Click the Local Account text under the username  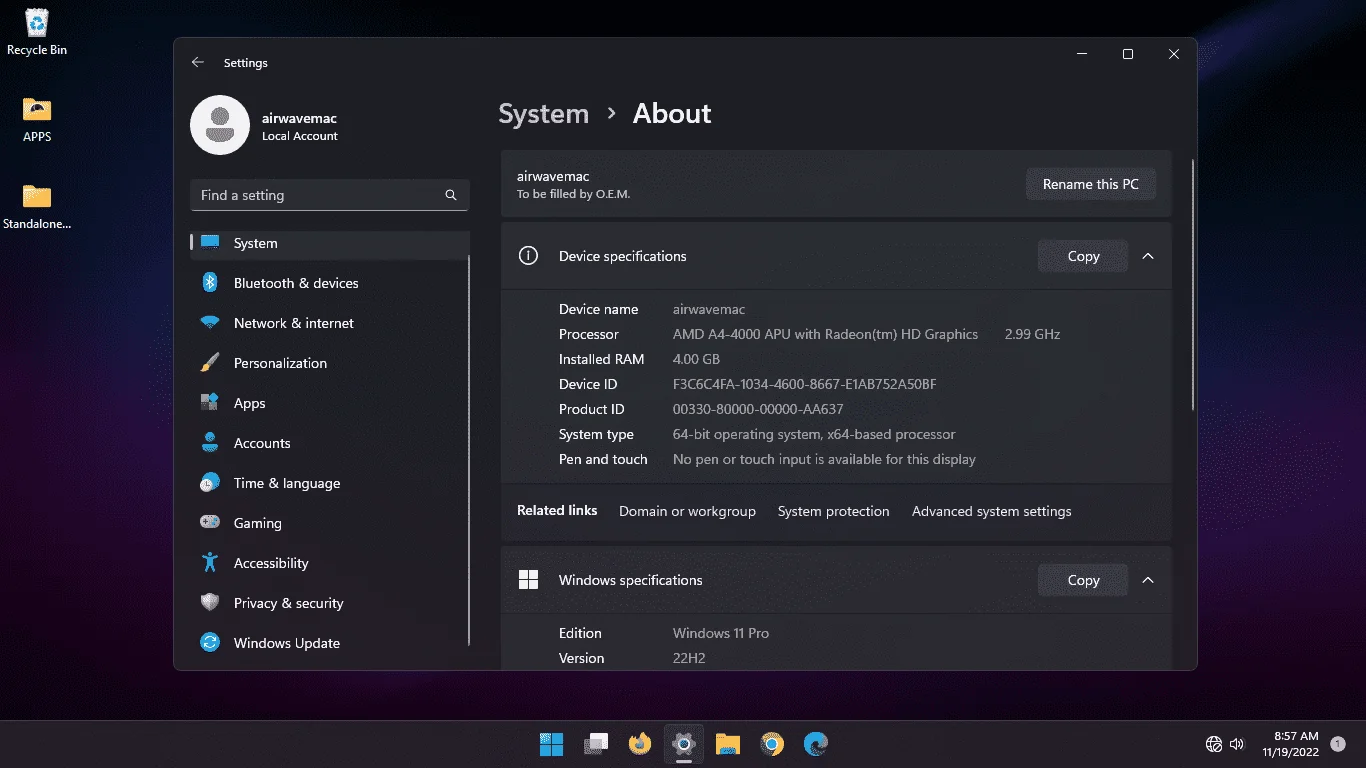[300, 136]
